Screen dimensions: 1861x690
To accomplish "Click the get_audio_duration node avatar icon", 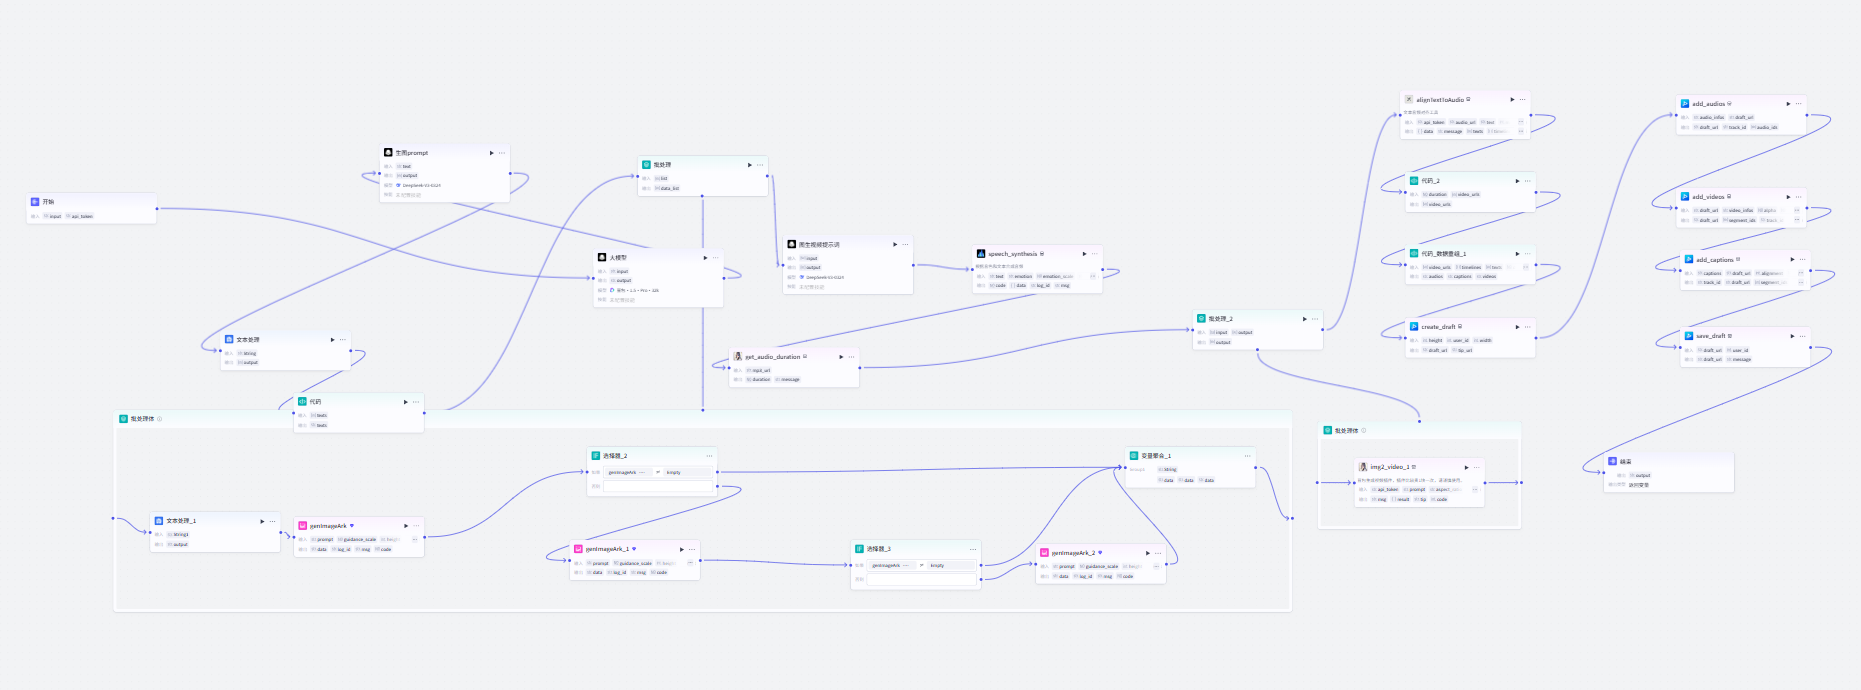I will [738, 356].
